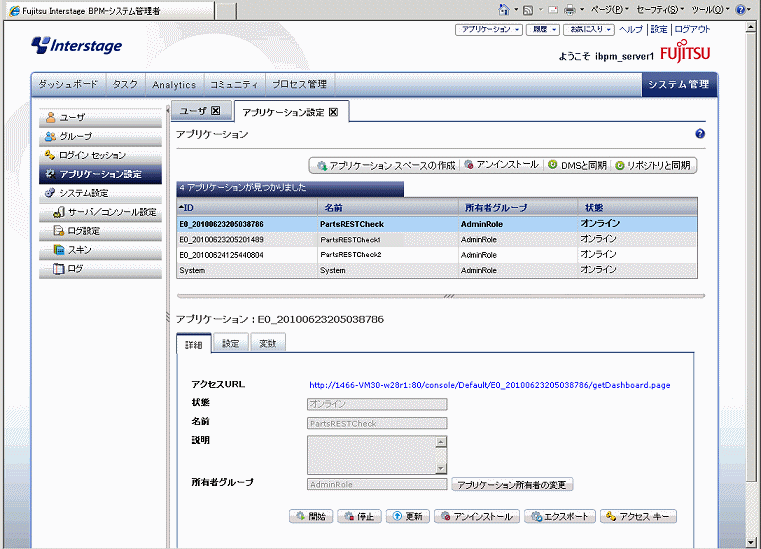Image resolution: width=761 pixels, height=549 pixels.
Task: Click the ユーザ sidebar icon
Action: click(50, 117)
